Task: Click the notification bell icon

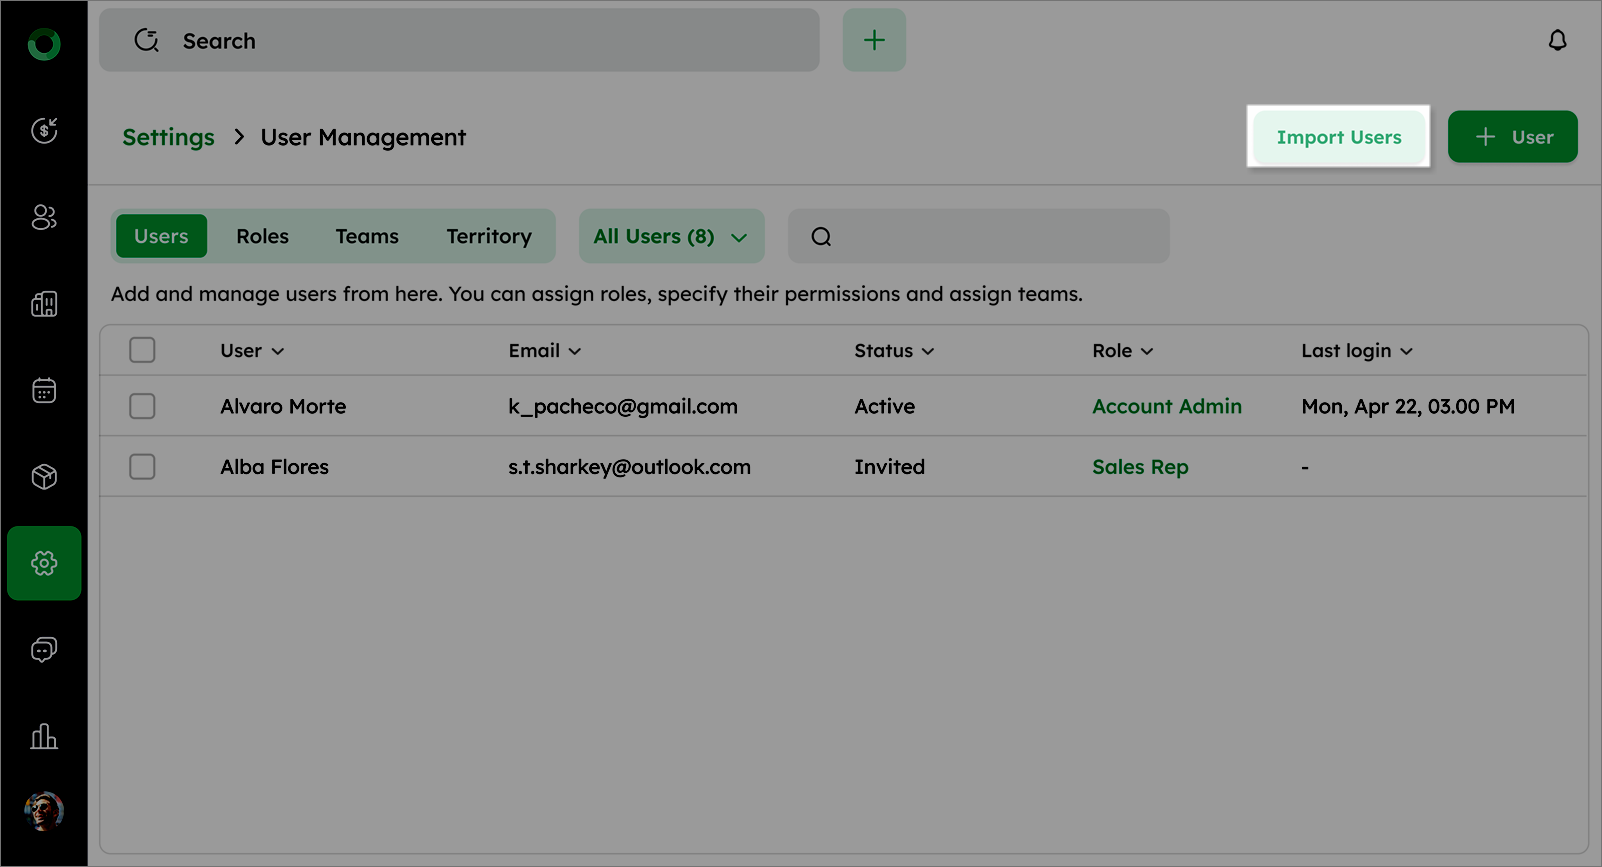Action: tap(1557, 40)
